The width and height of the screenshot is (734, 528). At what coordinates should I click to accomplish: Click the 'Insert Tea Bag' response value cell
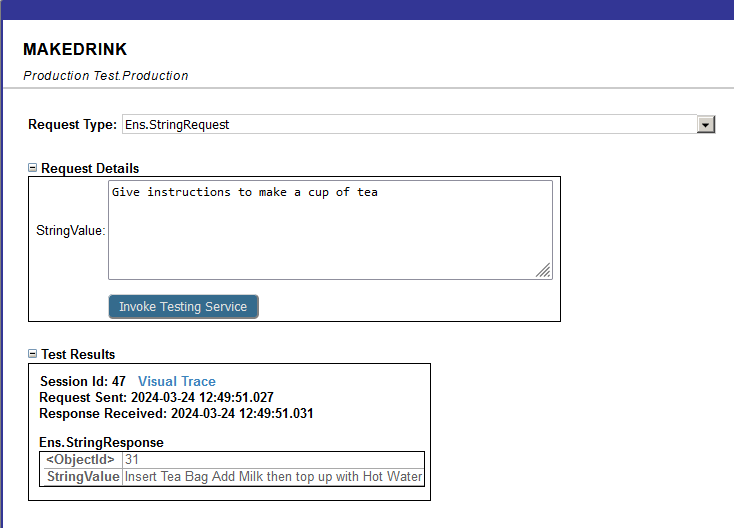(x=273, y=477)
